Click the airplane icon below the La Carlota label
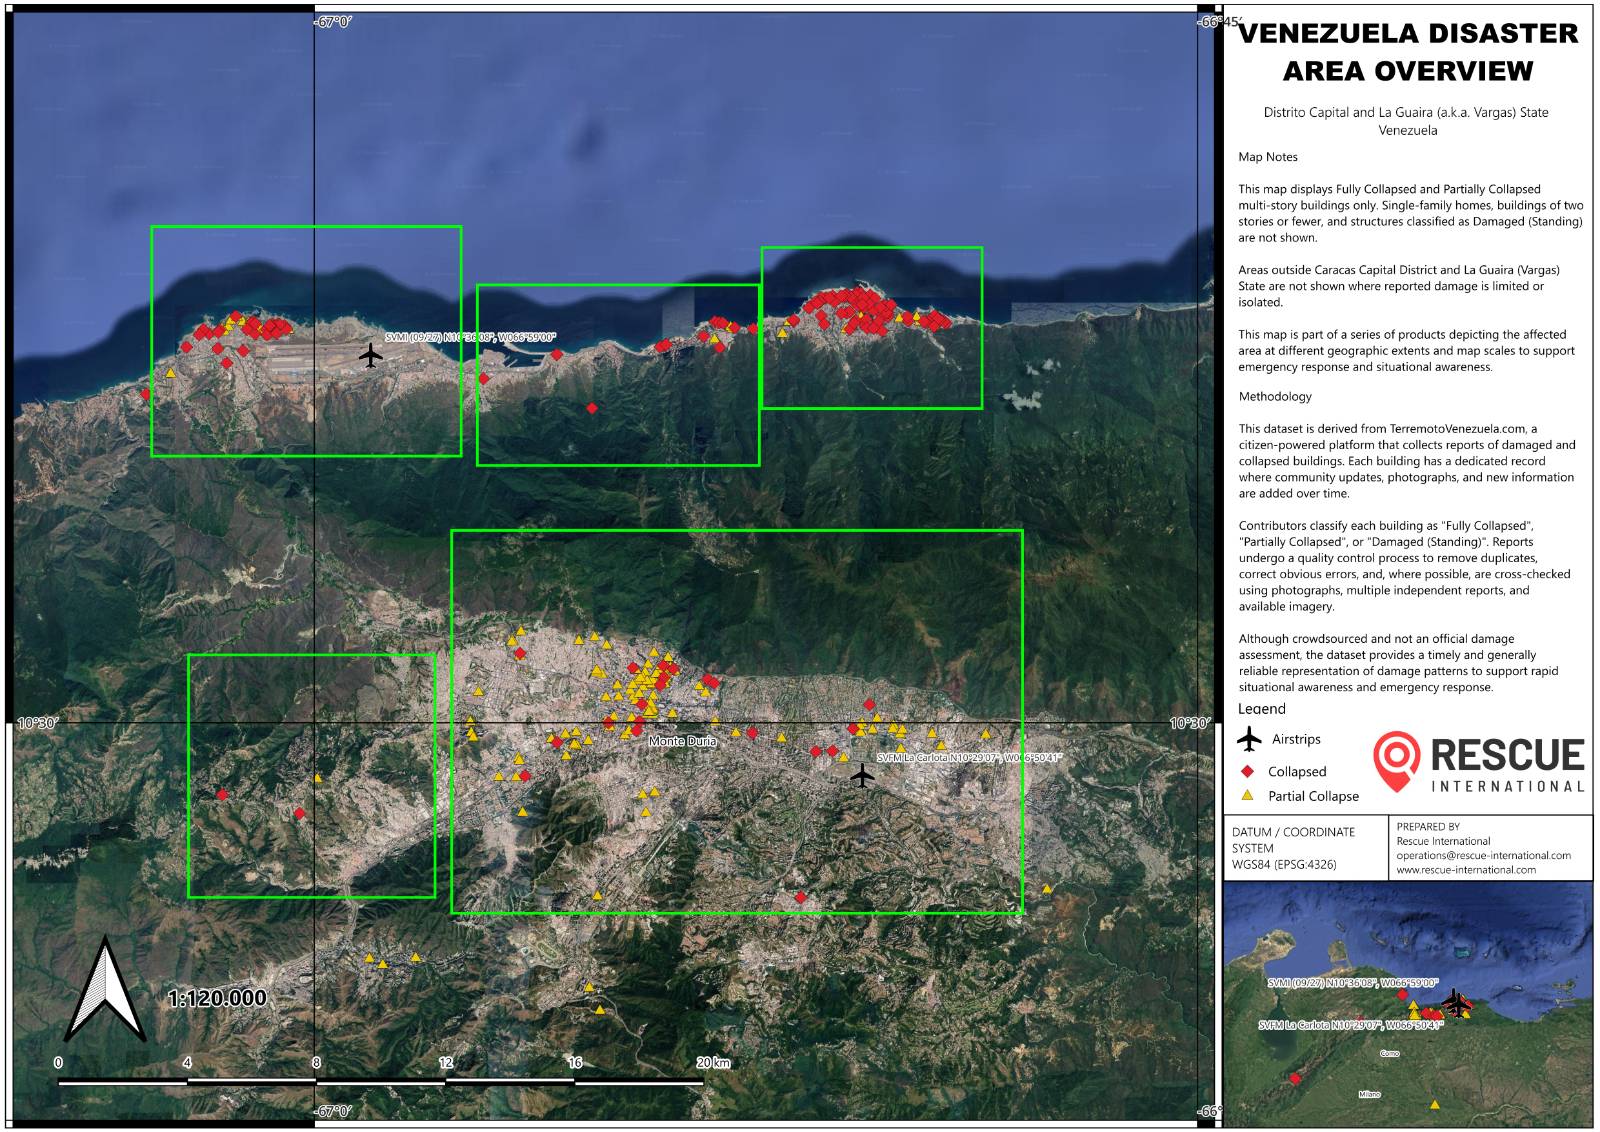 tap(862, 775)
